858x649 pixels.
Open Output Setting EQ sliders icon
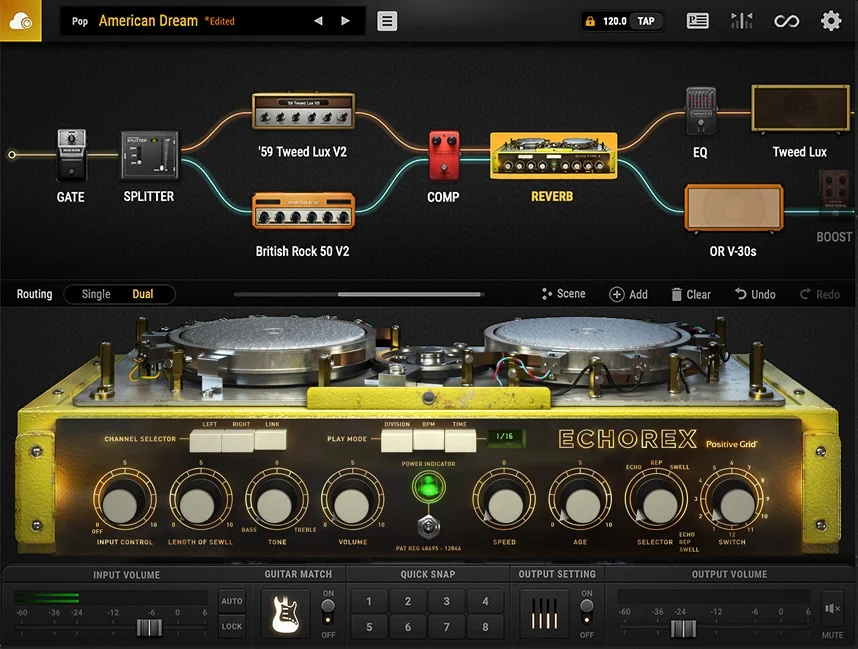click(544, 613)
